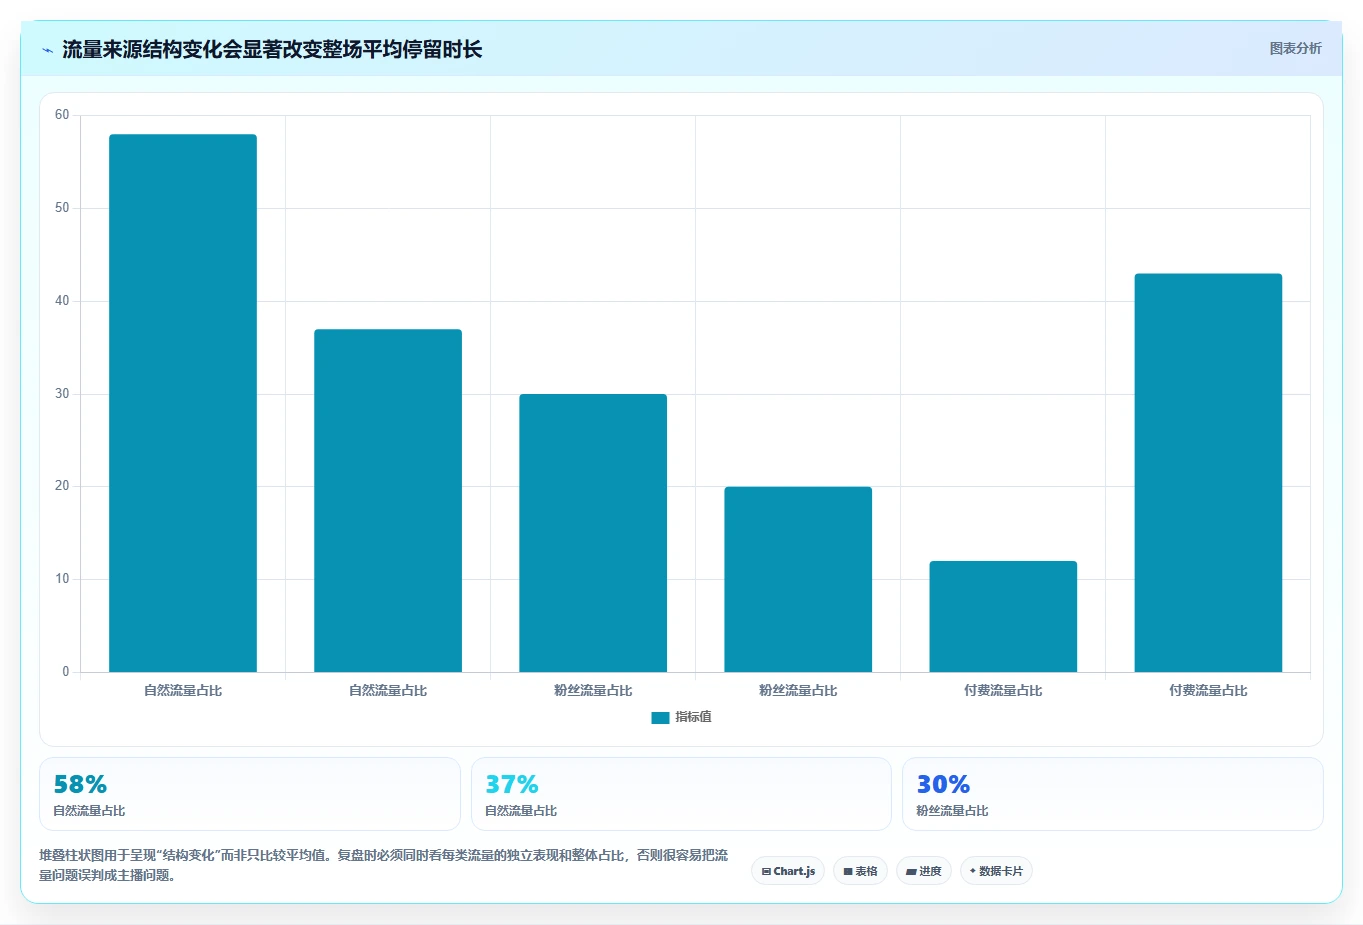The width and height of the screenshot is (1363, 925).
Task: Click the bar reaching exactly 20
Action: 798,579
